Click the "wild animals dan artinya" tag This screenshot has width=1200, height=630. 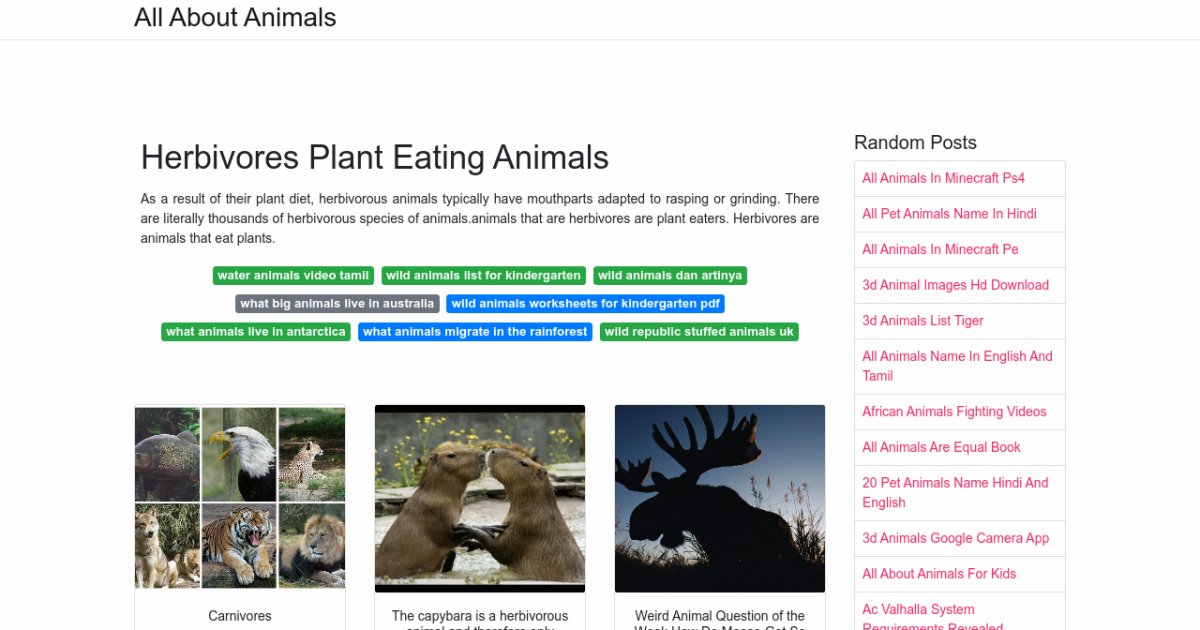click(669, 275)
